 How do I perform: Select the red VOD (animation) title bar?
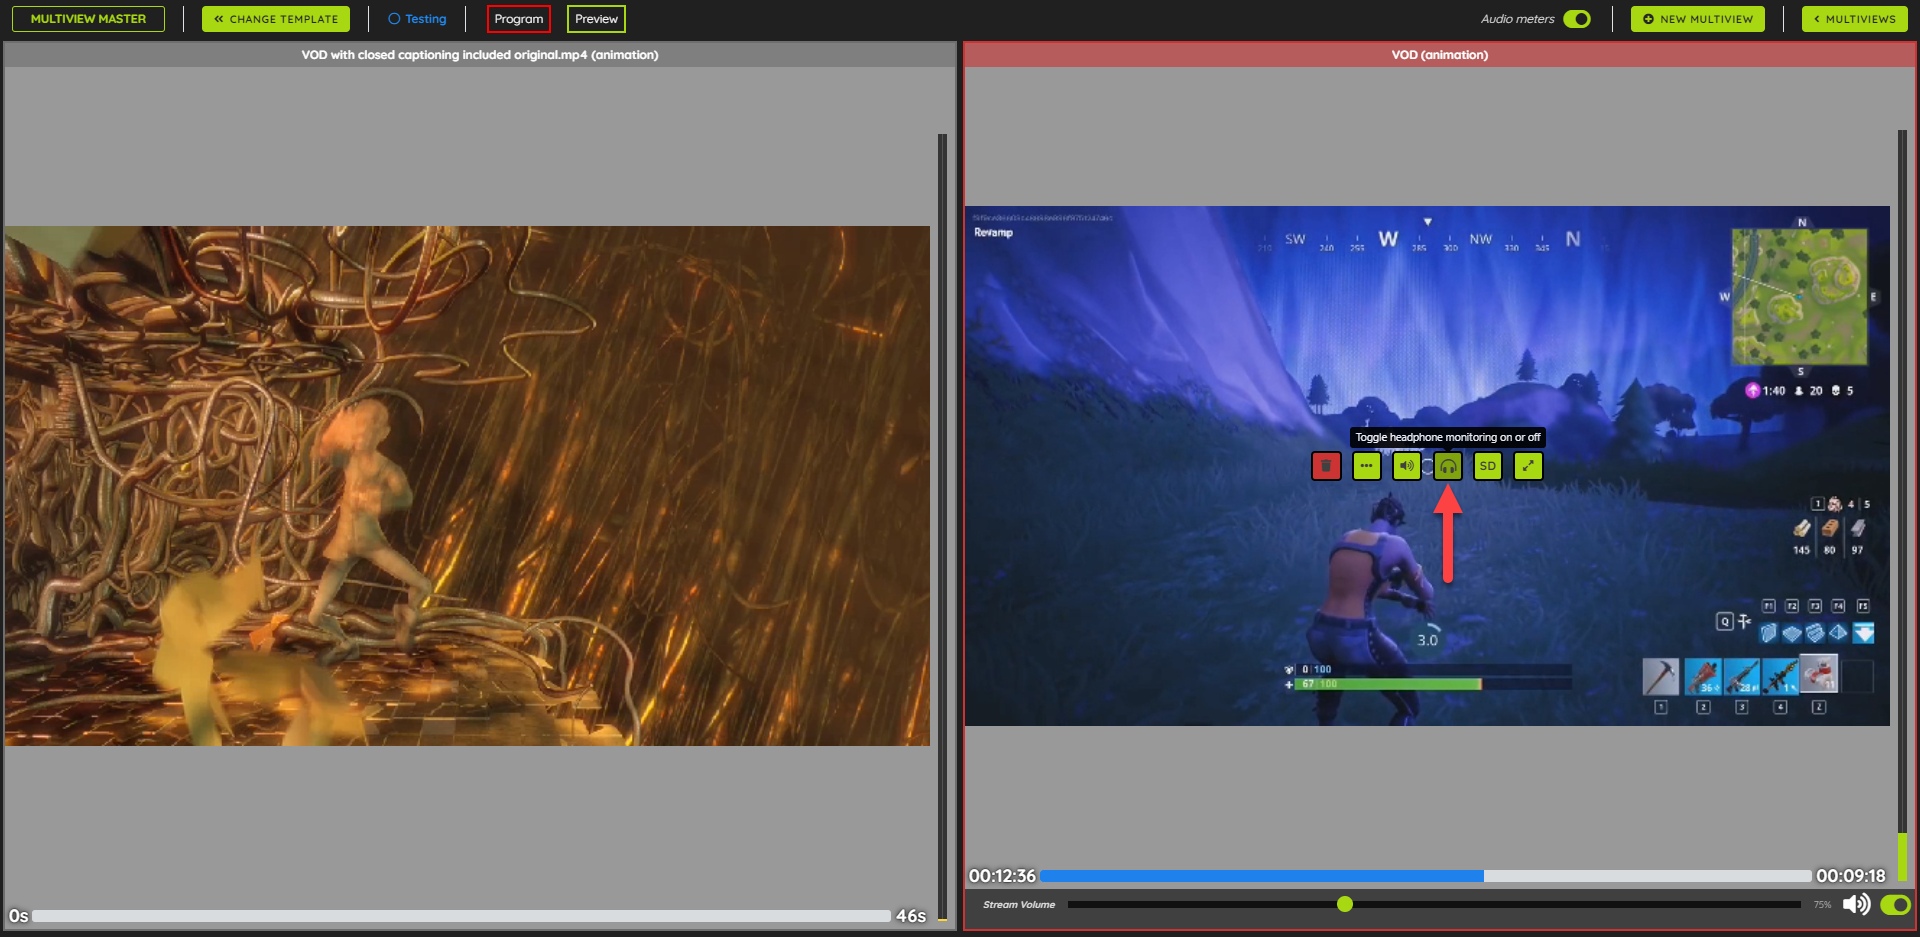pyautogui.click(x=1440, y=55)
